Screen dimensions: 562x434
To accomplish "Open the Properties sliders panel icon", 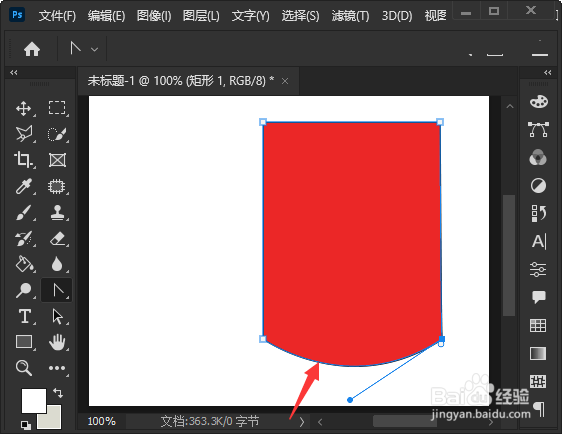I will pos(538,269).
